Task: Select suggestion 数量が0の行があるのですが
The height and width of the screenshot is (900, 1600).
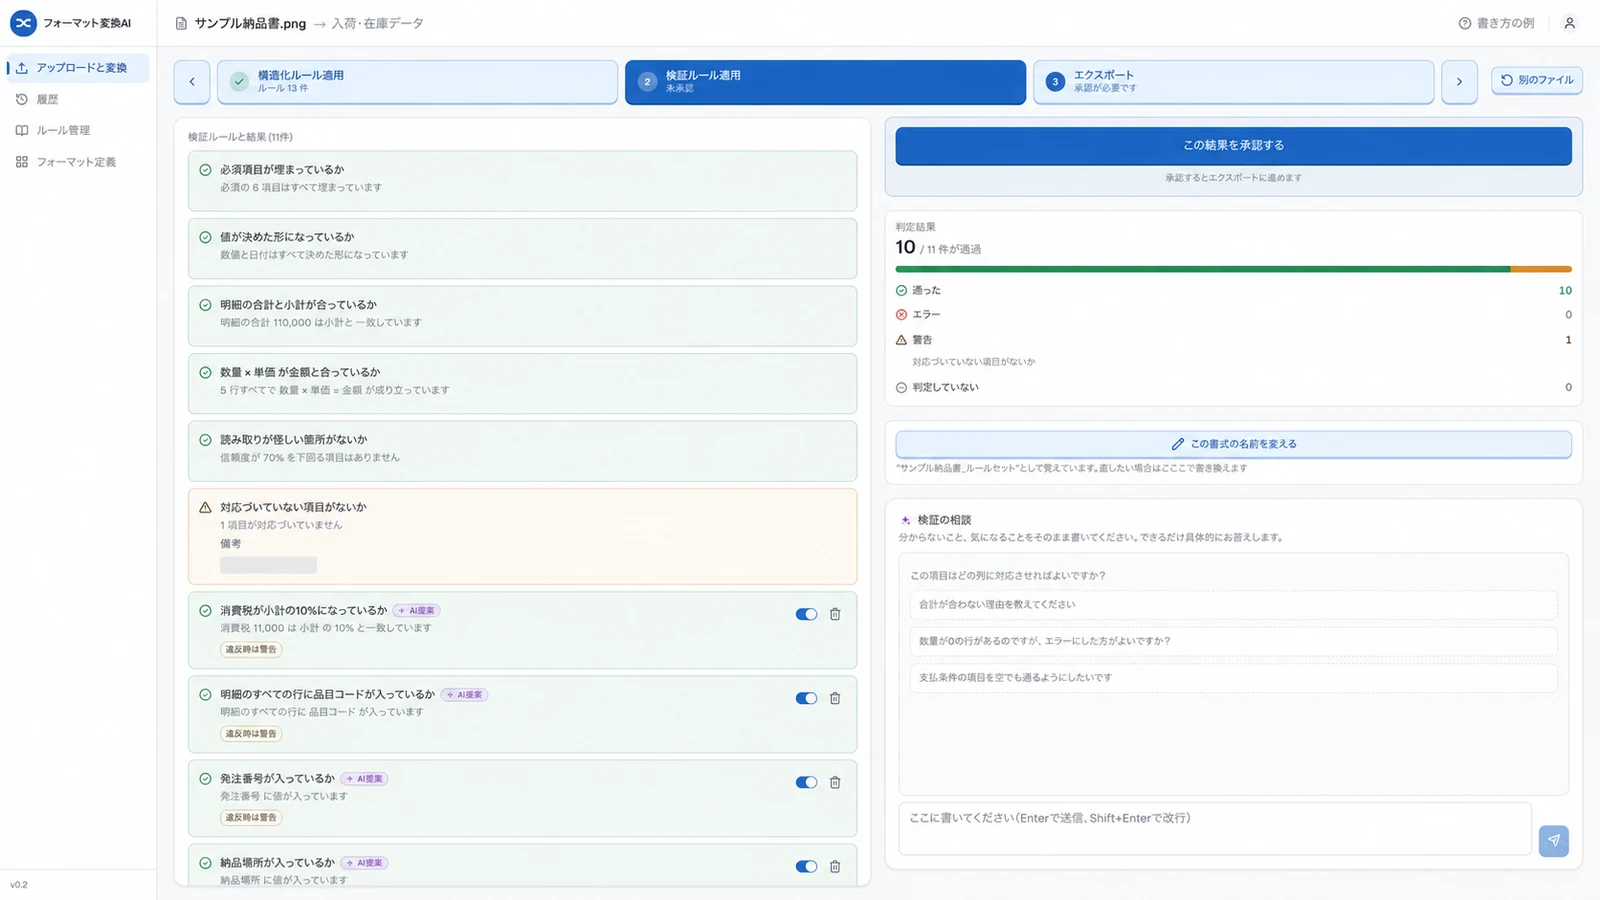Action: pos(1233,641)
